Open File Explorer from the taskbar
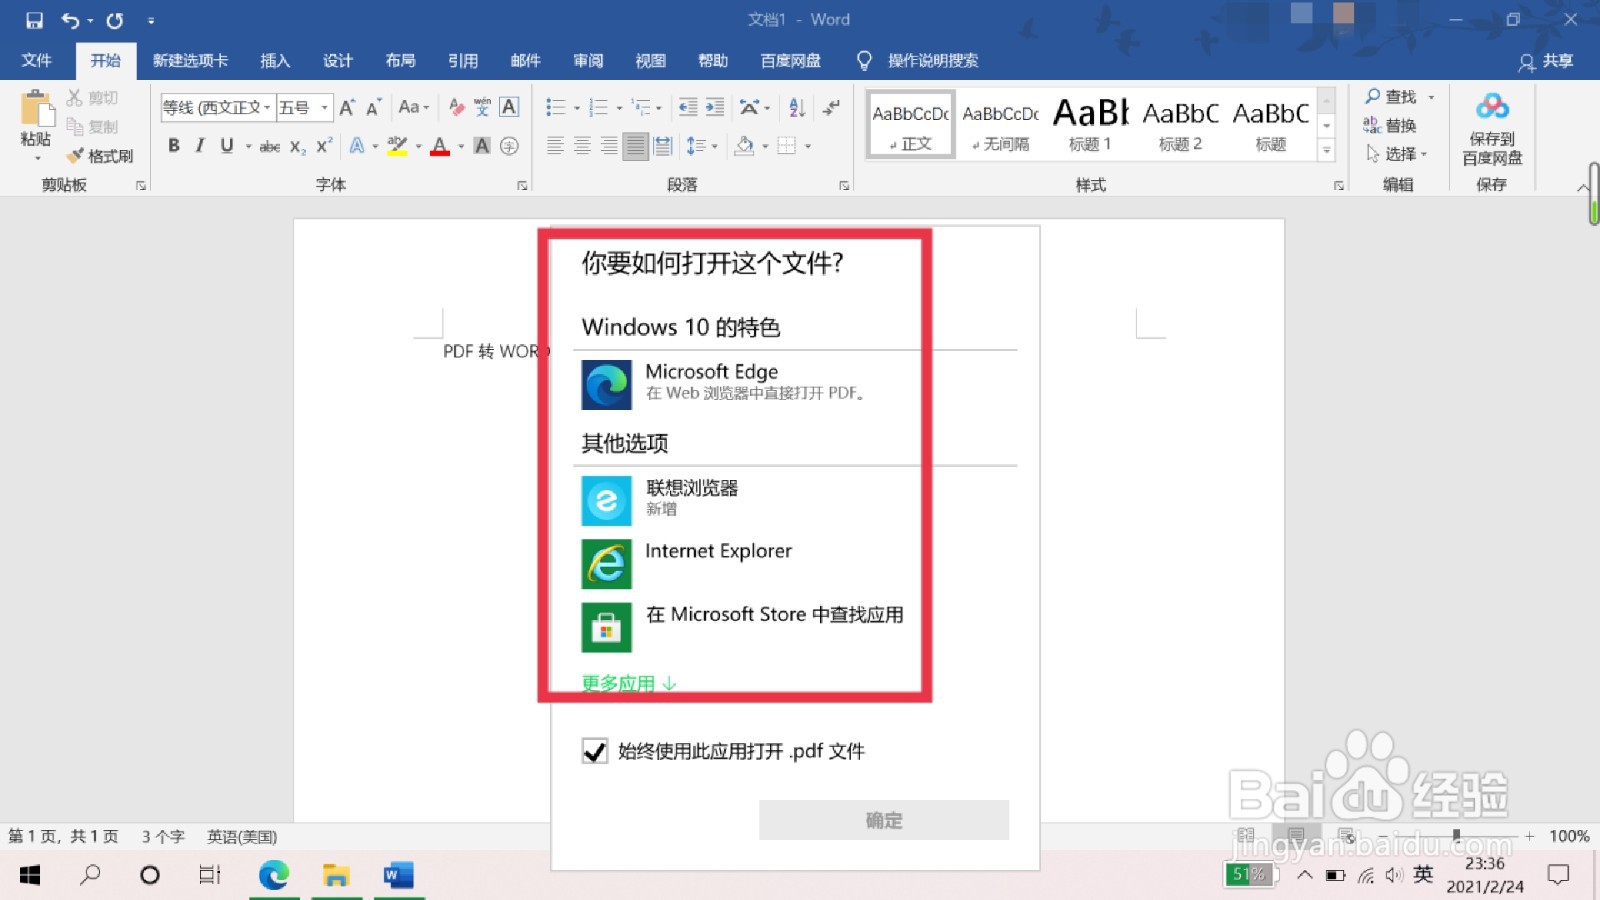1600x900 pixels. (335, 875)
